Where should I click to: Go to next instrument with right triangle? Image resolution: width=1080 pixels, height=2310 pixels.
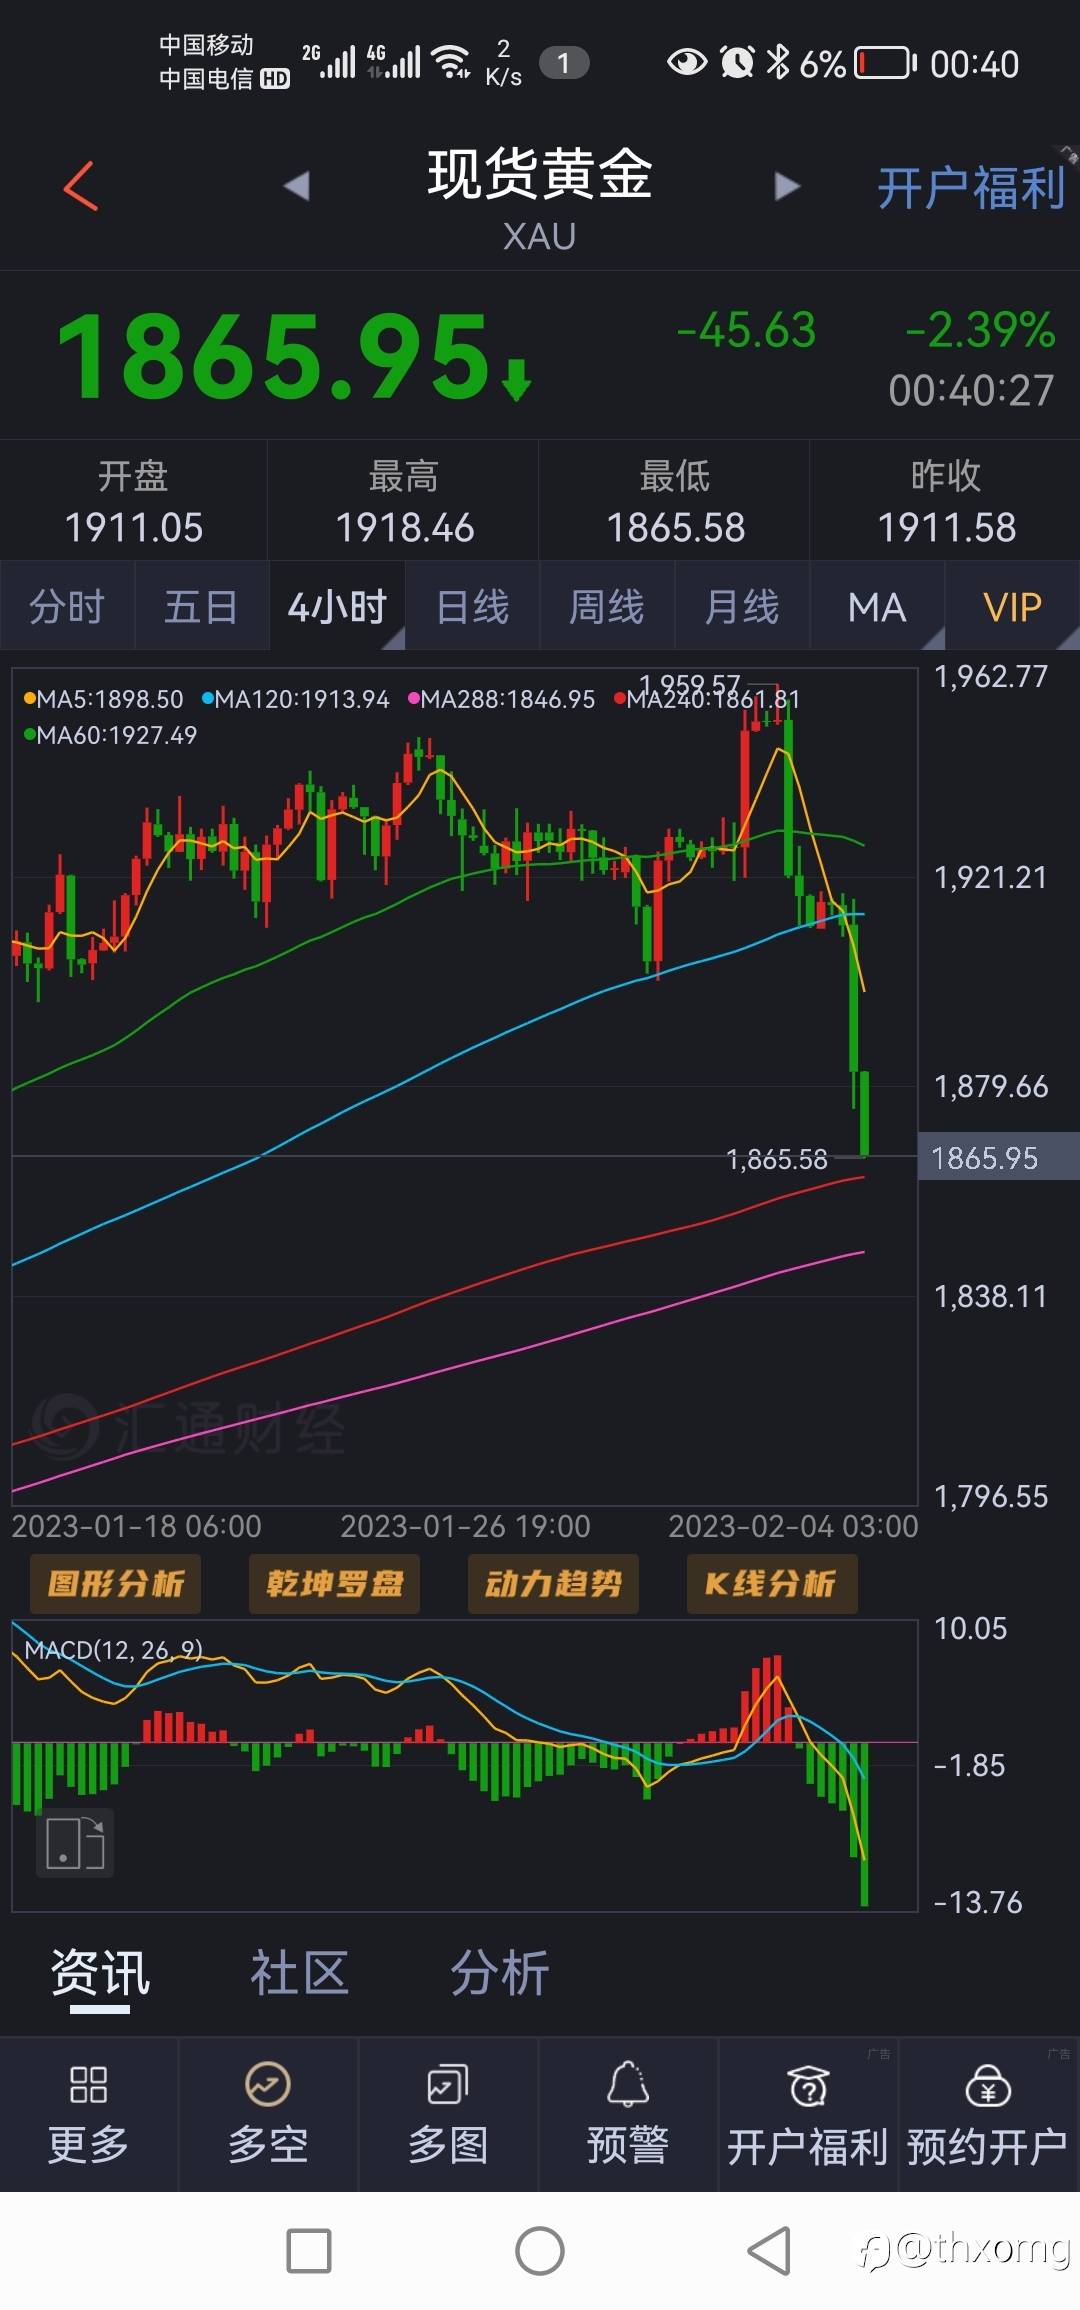[788, 186]
